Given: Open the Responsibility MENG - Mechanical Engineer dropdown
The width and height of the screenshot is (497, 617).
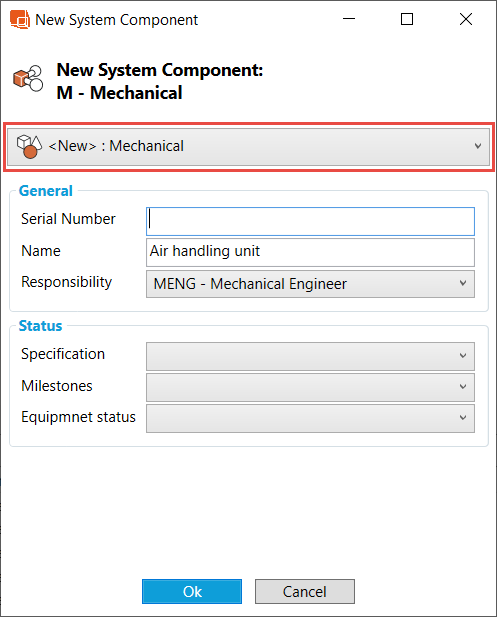Looking at the screenshot, I should [x=310, y=284].
